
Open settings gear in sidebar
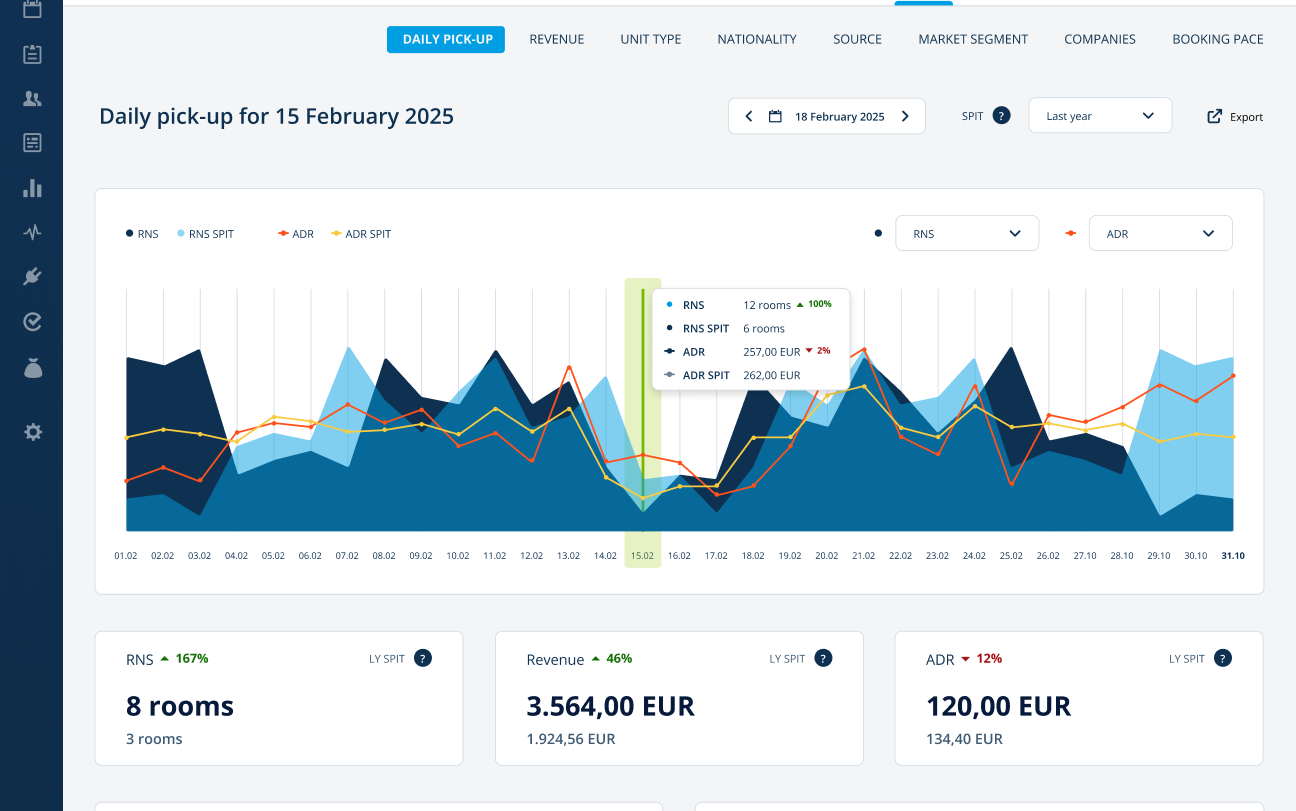[32, 432]
